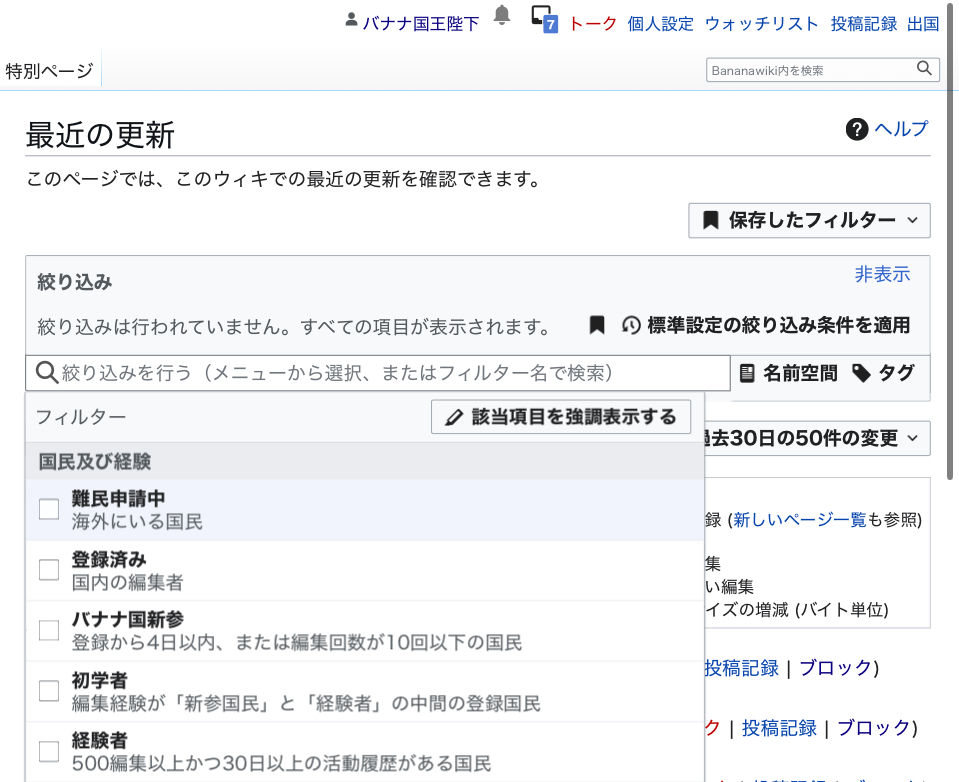
Task: Open the 新しいページ一覧 link
Action: 800,520
